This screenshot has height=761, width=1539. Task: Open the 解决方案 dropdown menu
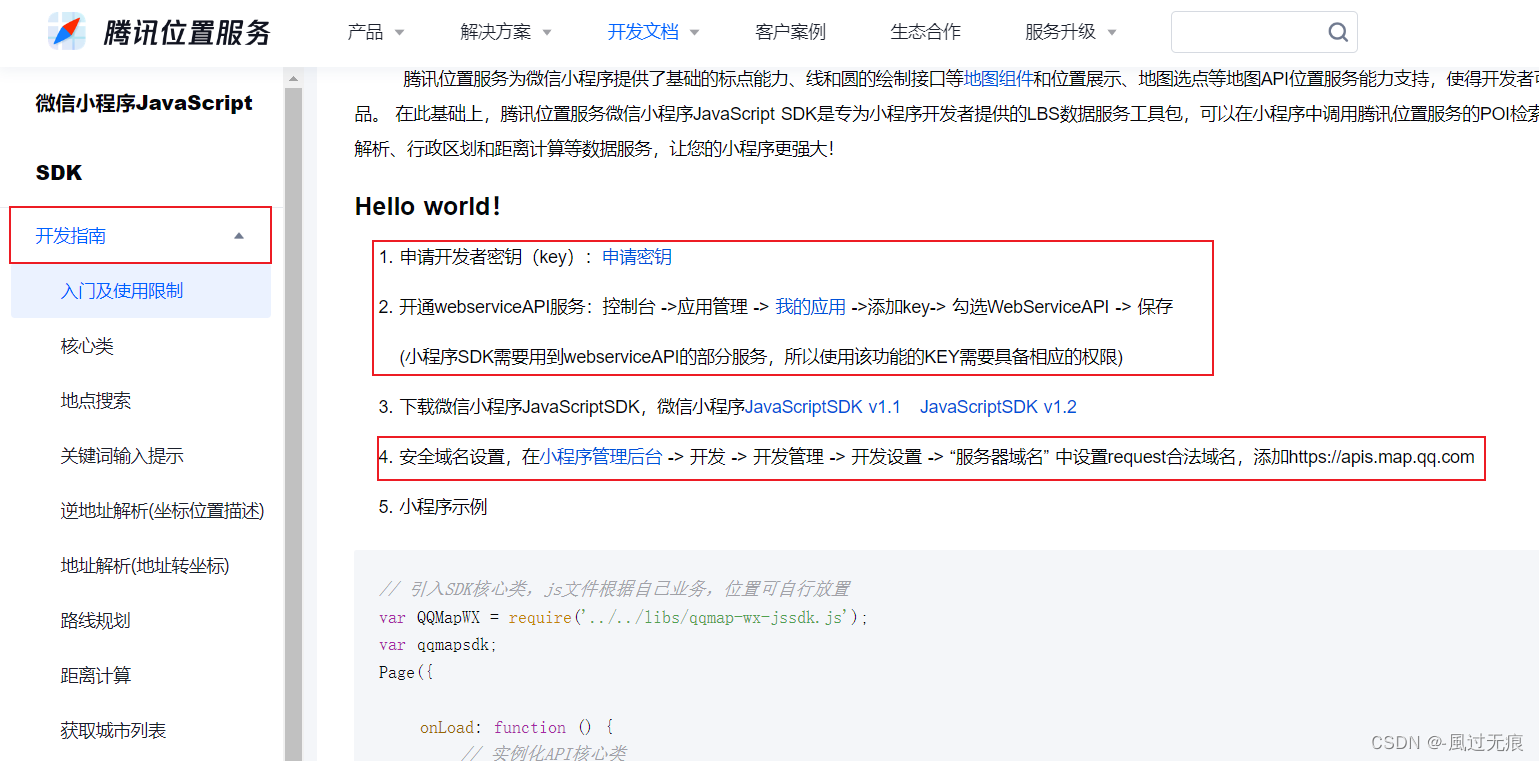[x=506, y=32]
